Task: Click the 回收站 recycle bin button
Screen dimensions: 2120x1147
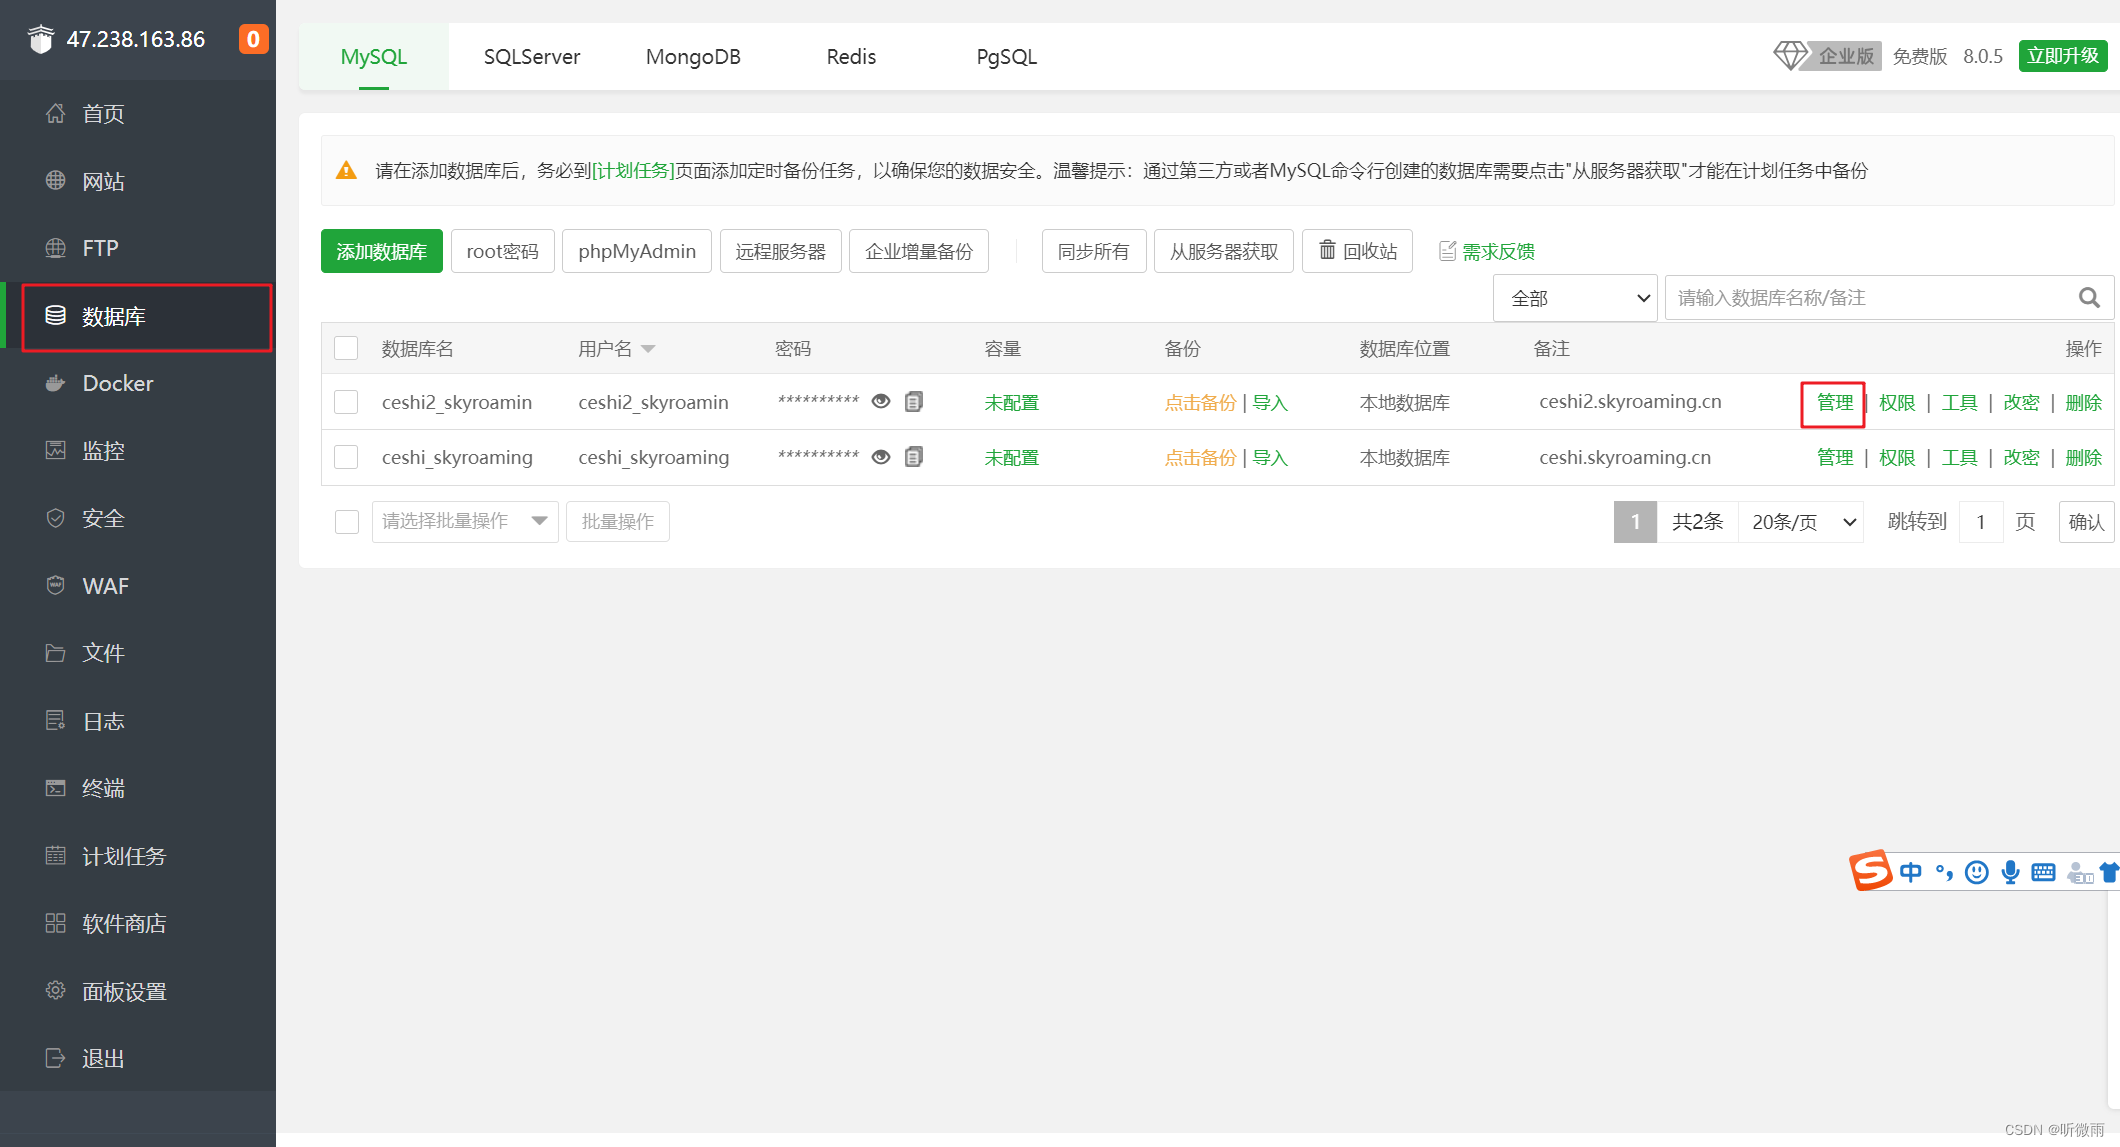Action: coord(1357,251)
